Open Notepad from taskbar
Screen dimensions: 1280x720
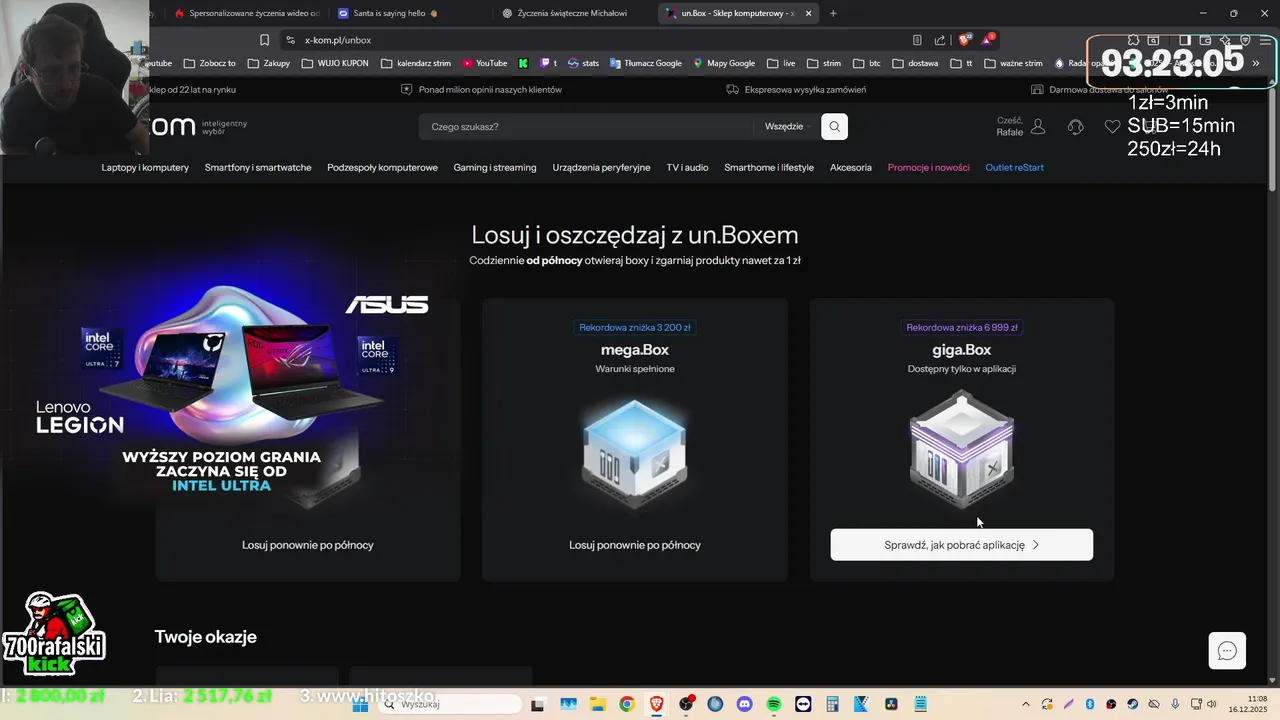point(920,704)
